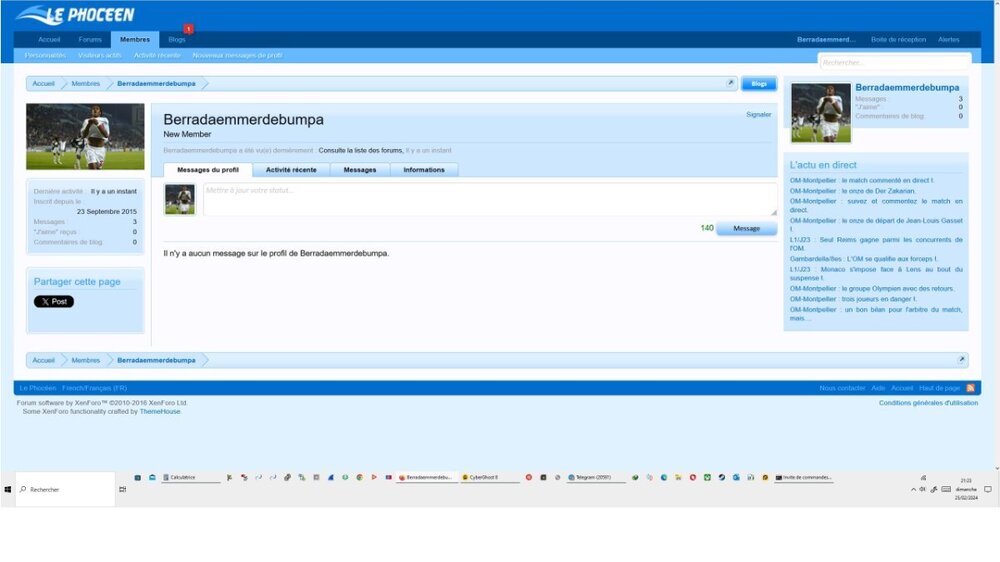Click the open-quick-navigation icon beside Blogs button

731,84
